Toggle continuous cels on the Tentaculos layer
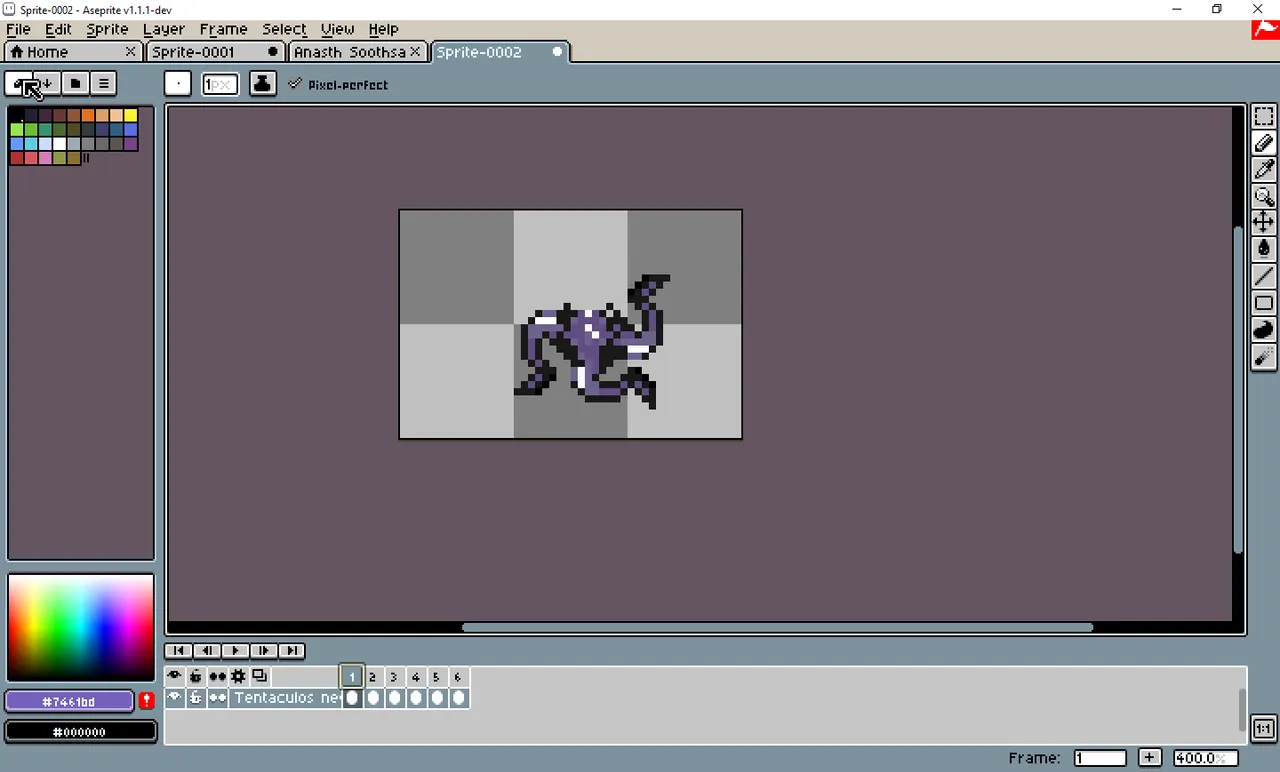The height and width of the screenshot is (772, 1280). [x=217, y=698]
